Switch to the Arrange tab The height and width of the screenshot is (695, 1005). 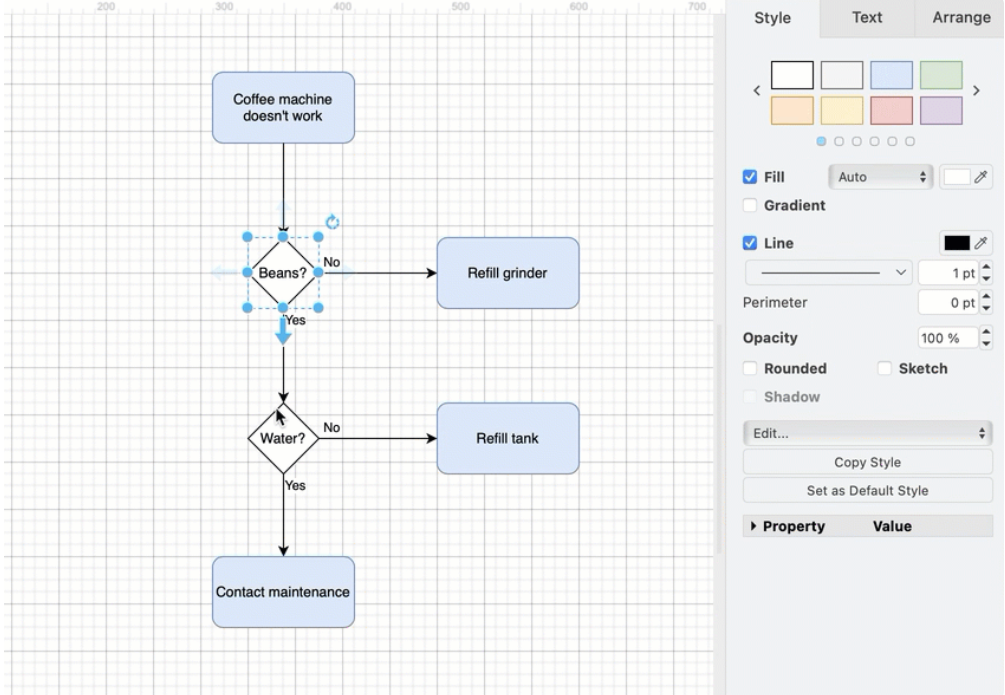pos(960,18)
